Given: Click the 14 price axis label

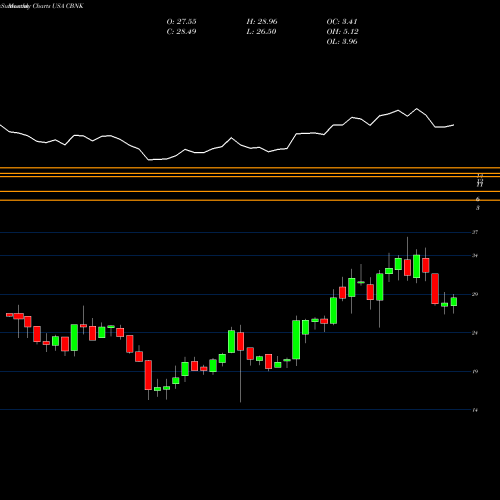Looking at the screenshot, I should tap(475, 410).
